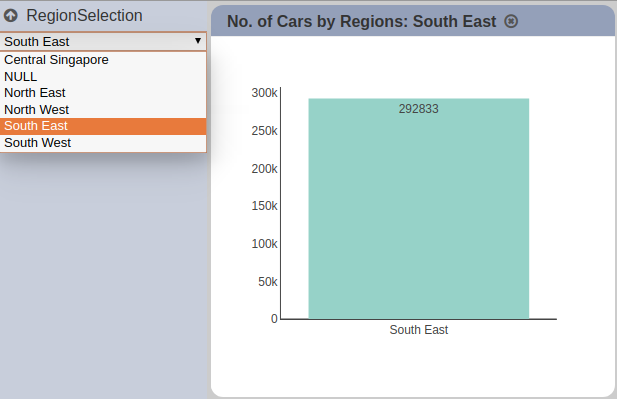
Task: Click the 100k y-axis tick label
Action: coord(264,244)
